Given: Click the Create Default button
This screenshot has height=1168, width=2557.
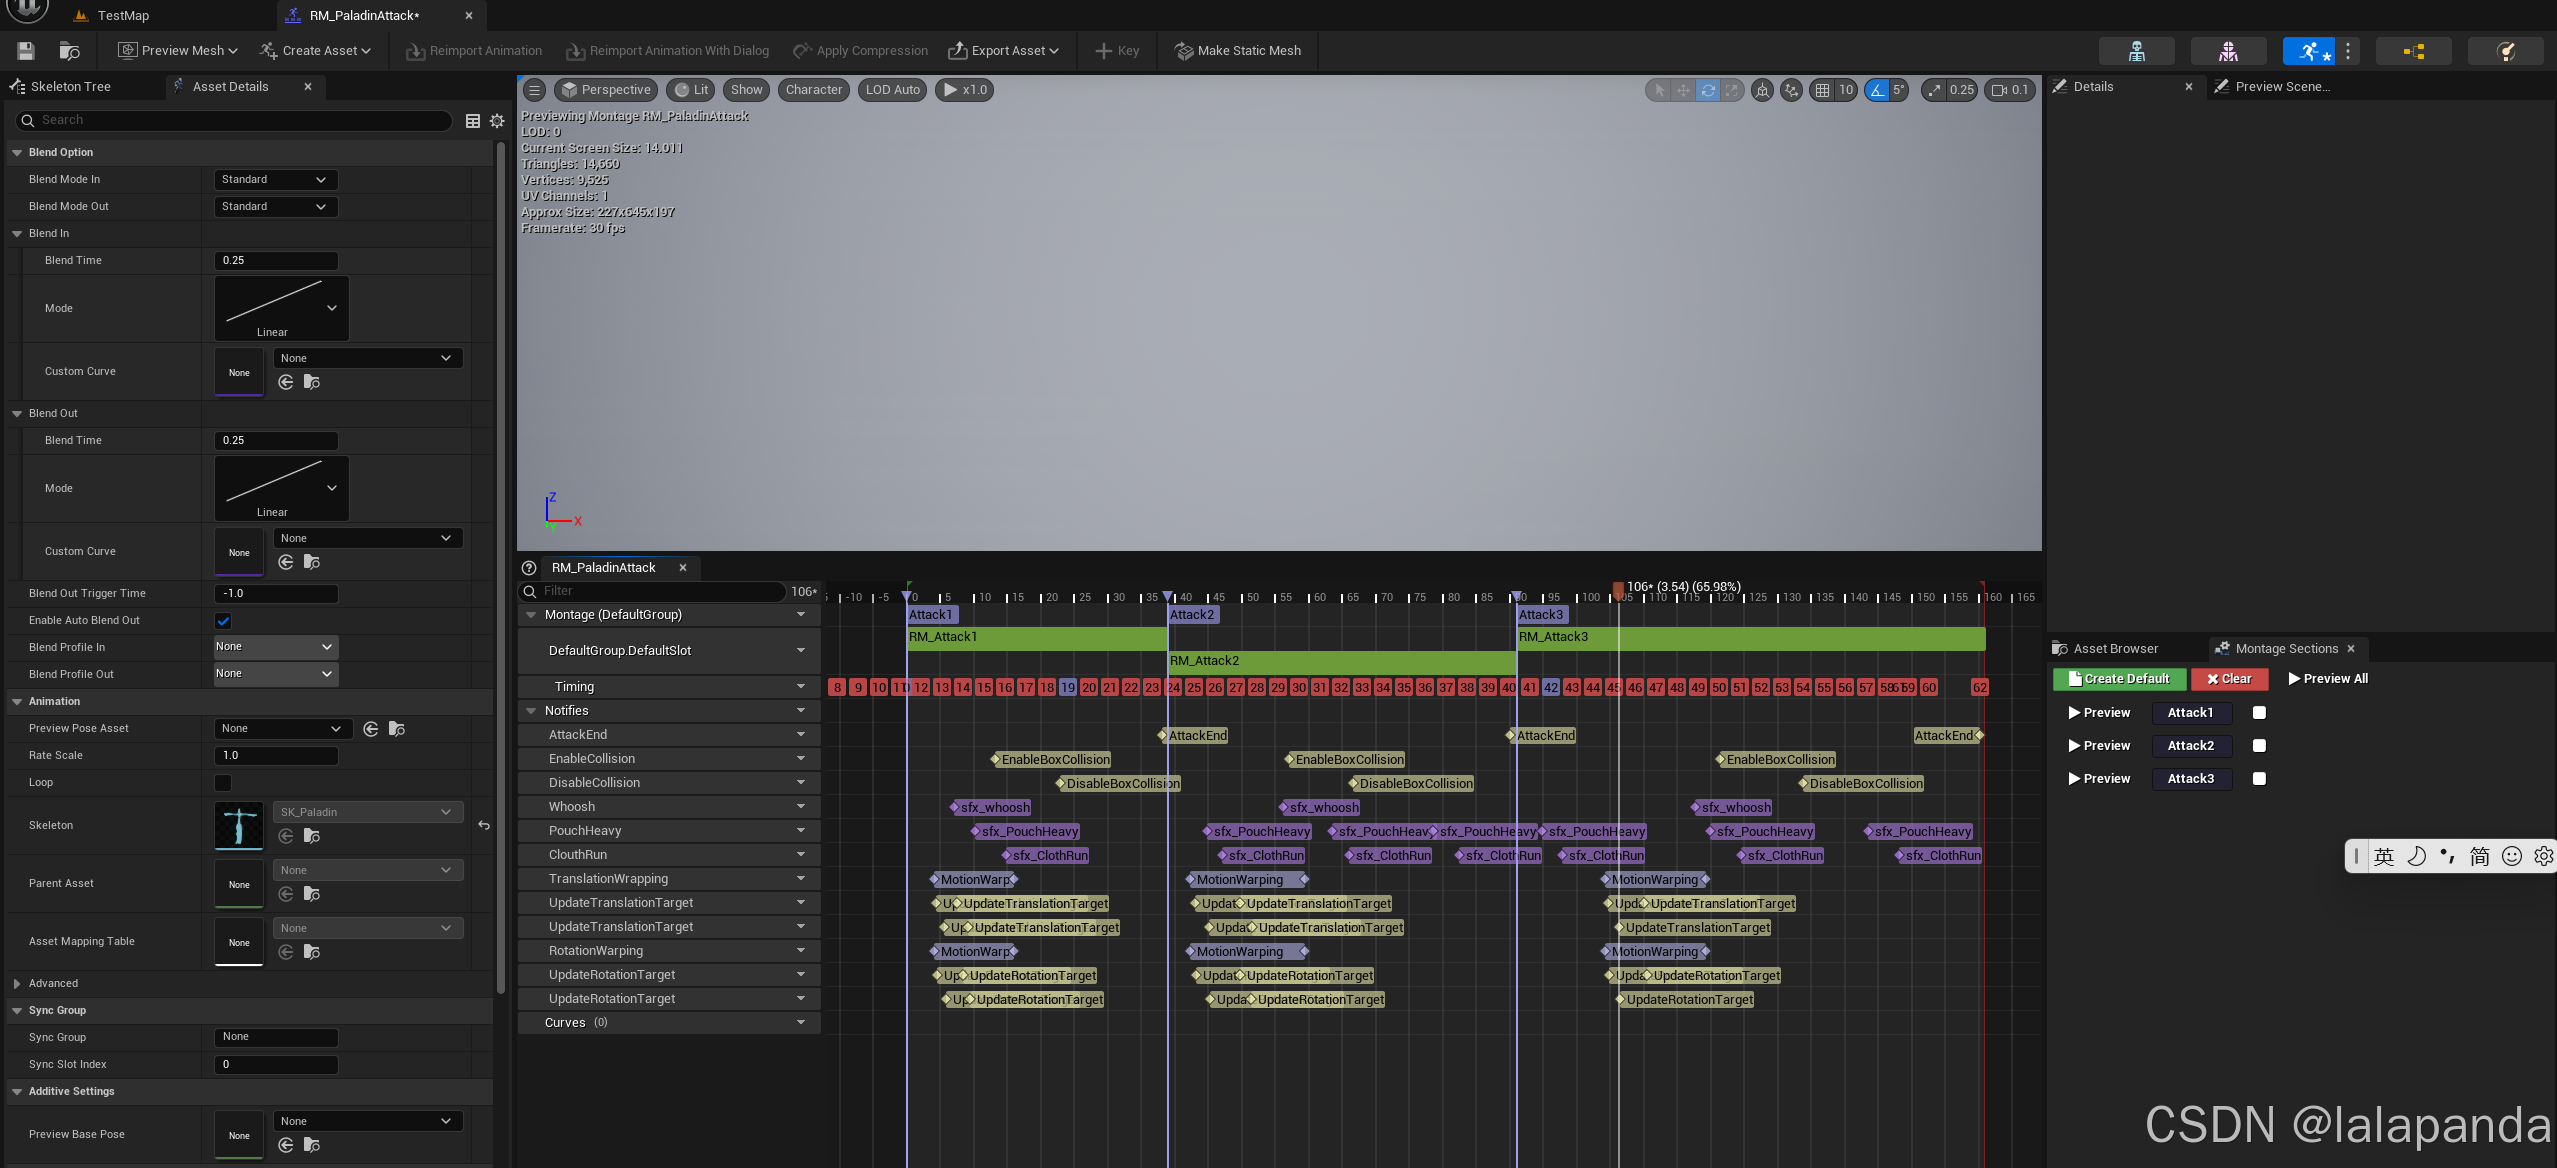Looking at the screenshot, I should 2119,678.
